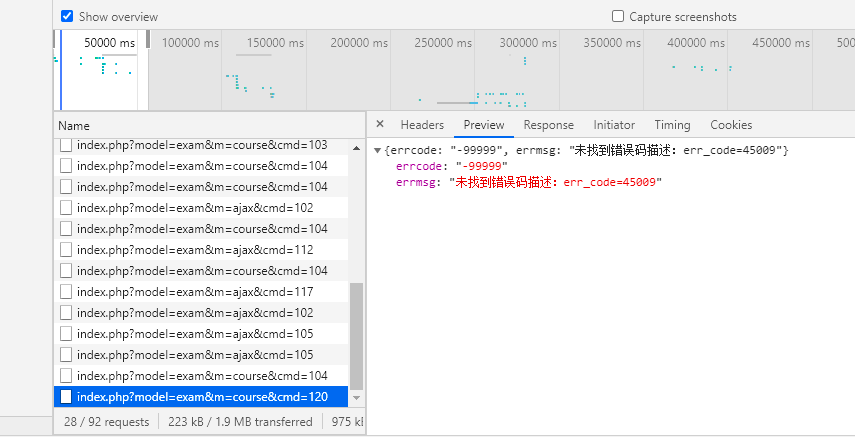The image size is (855, 437).
Task: Click the purple errmsg key
Action: [416, 183]
